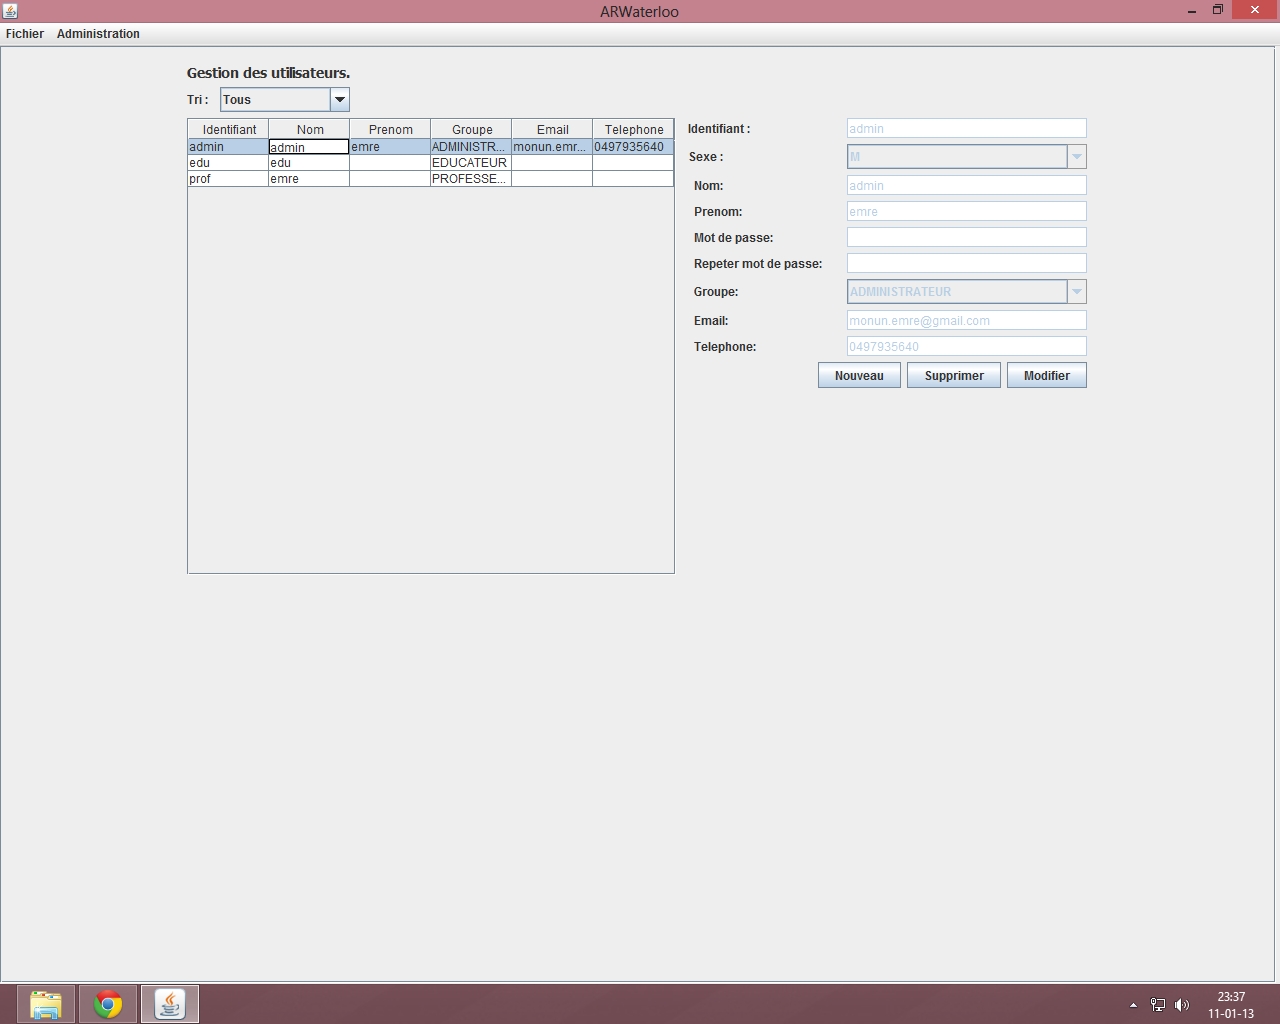The height and width of the screenshot is (1024, 1280).
Task: Open Chrome from the taskbar
Action: pyautogui.click(x=108, y=1004)
